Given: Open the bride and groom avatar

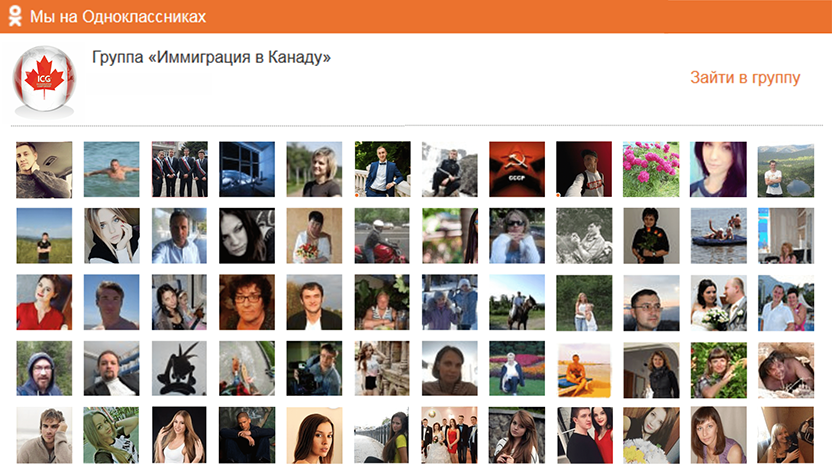Looking at the screenshot, I should pos(718,302).
